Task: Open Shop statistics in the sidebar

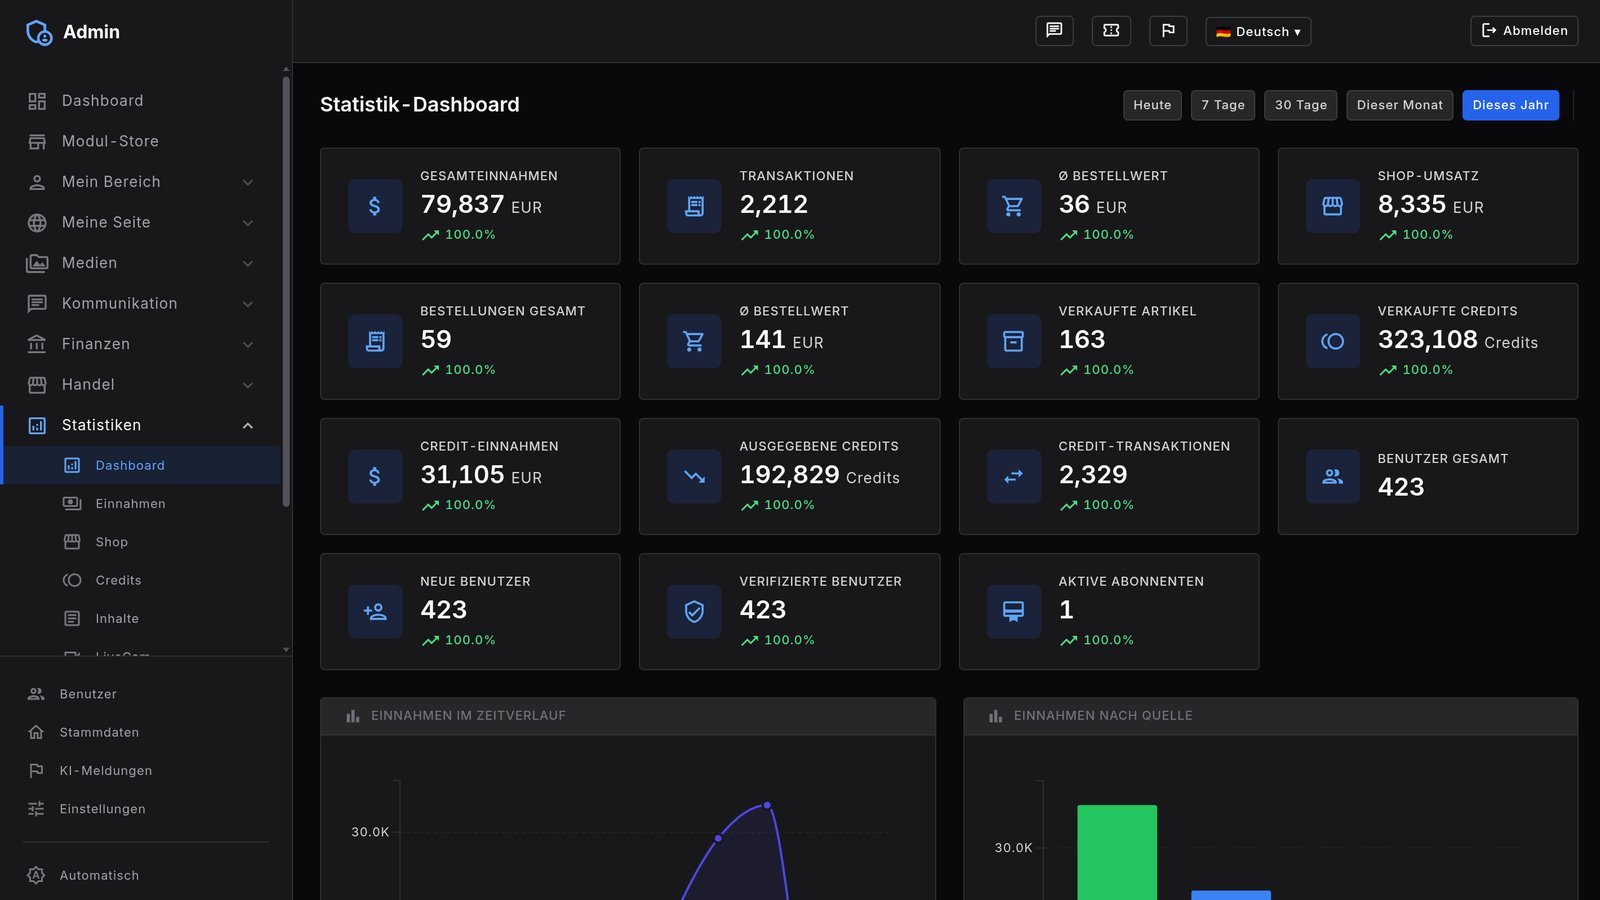Action: (141, 542)
